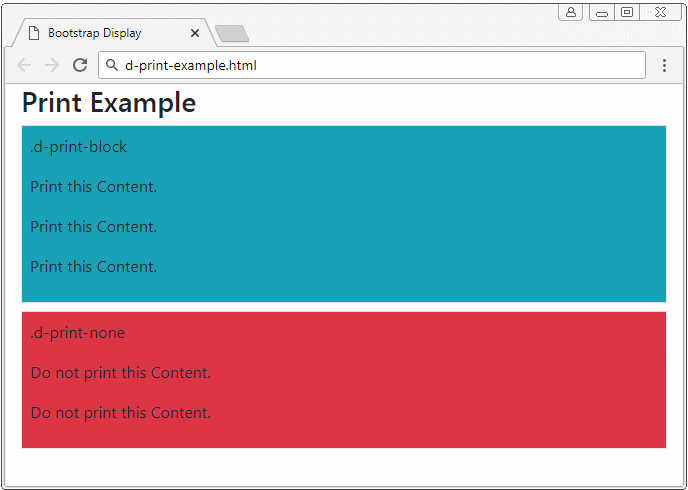Click the page icon on tab
Screen dimensions: 688x490
click(34, 33)
